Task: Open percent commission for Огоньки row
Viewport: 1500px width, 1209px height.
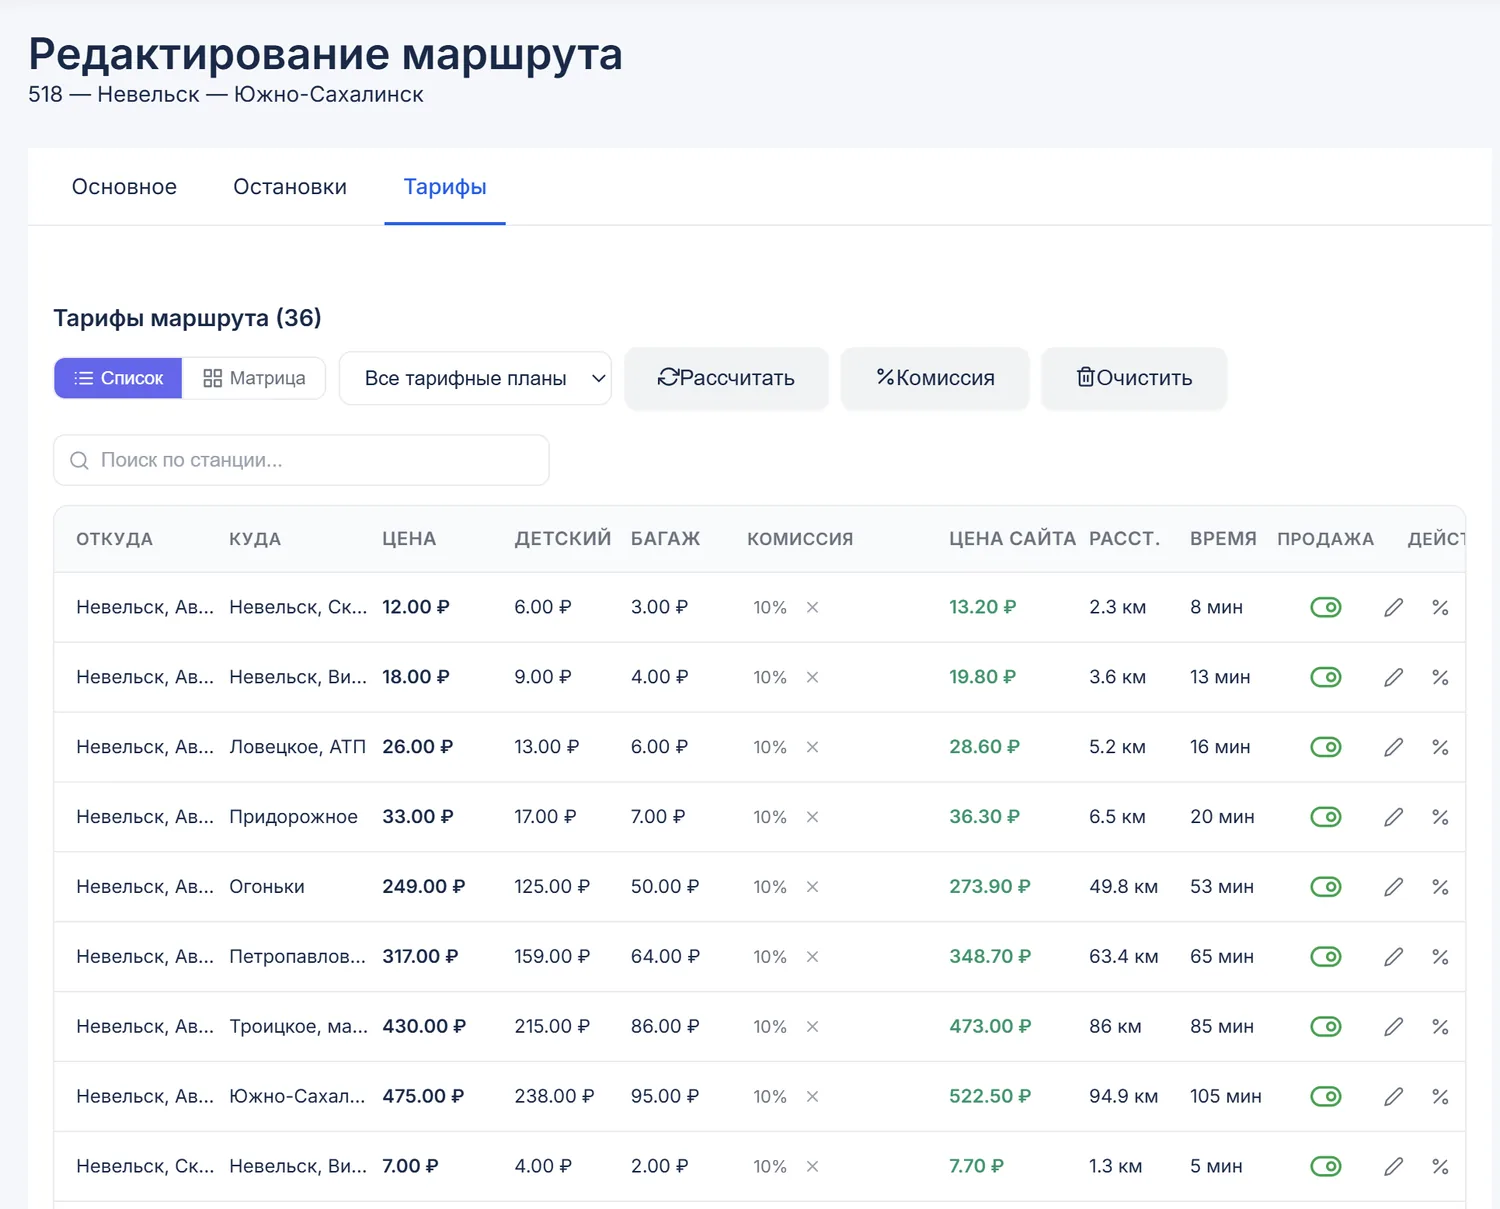Action: pyautogui.click(x=1440, y=887)
